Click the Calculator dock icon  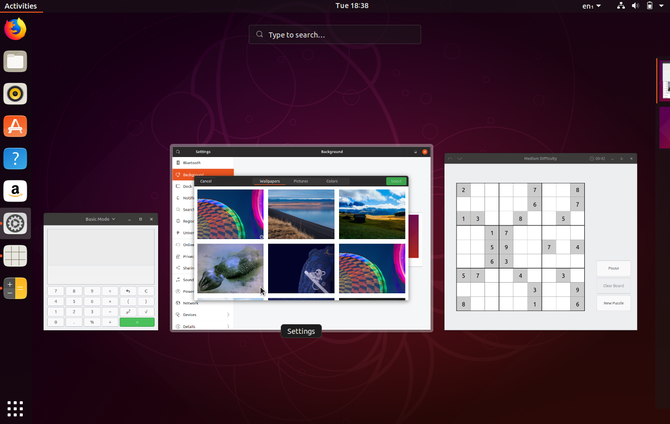pos(15,288)
